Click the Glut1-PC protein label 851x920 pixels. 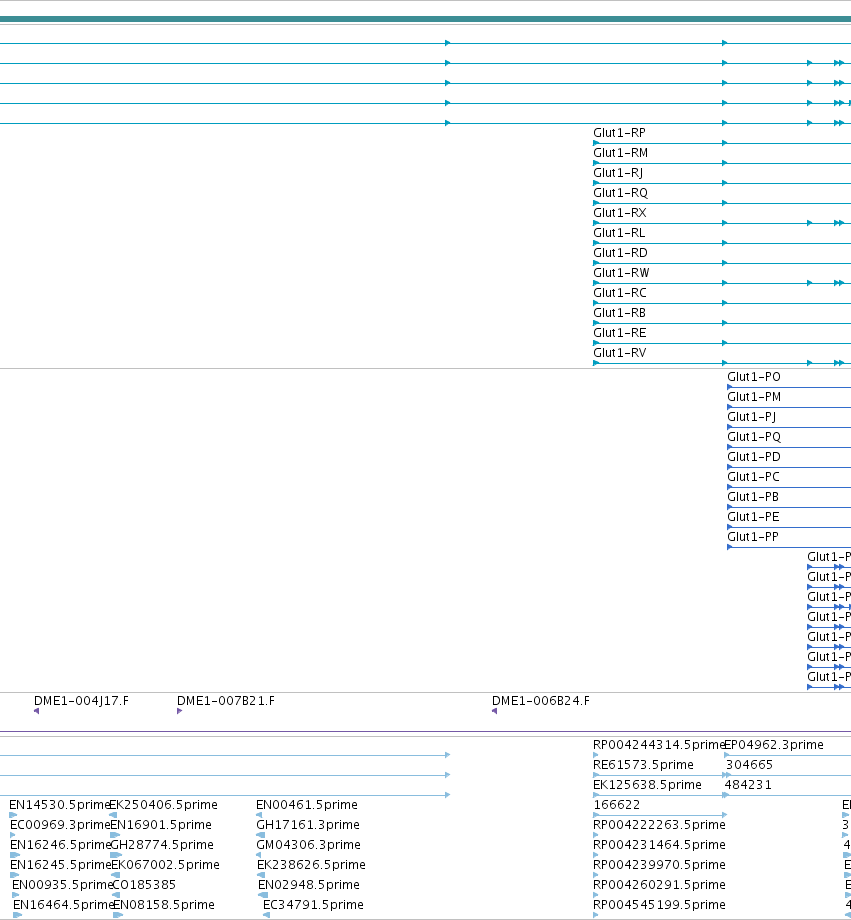click(754, 477)
